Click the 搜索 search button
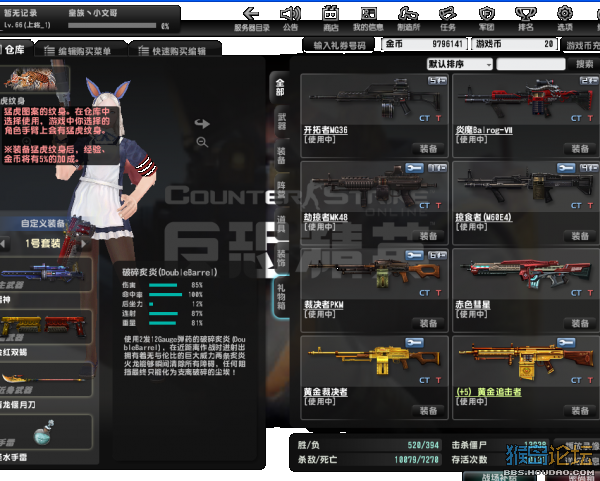Viewport: 600px width, 481px height. click(584, 64)
